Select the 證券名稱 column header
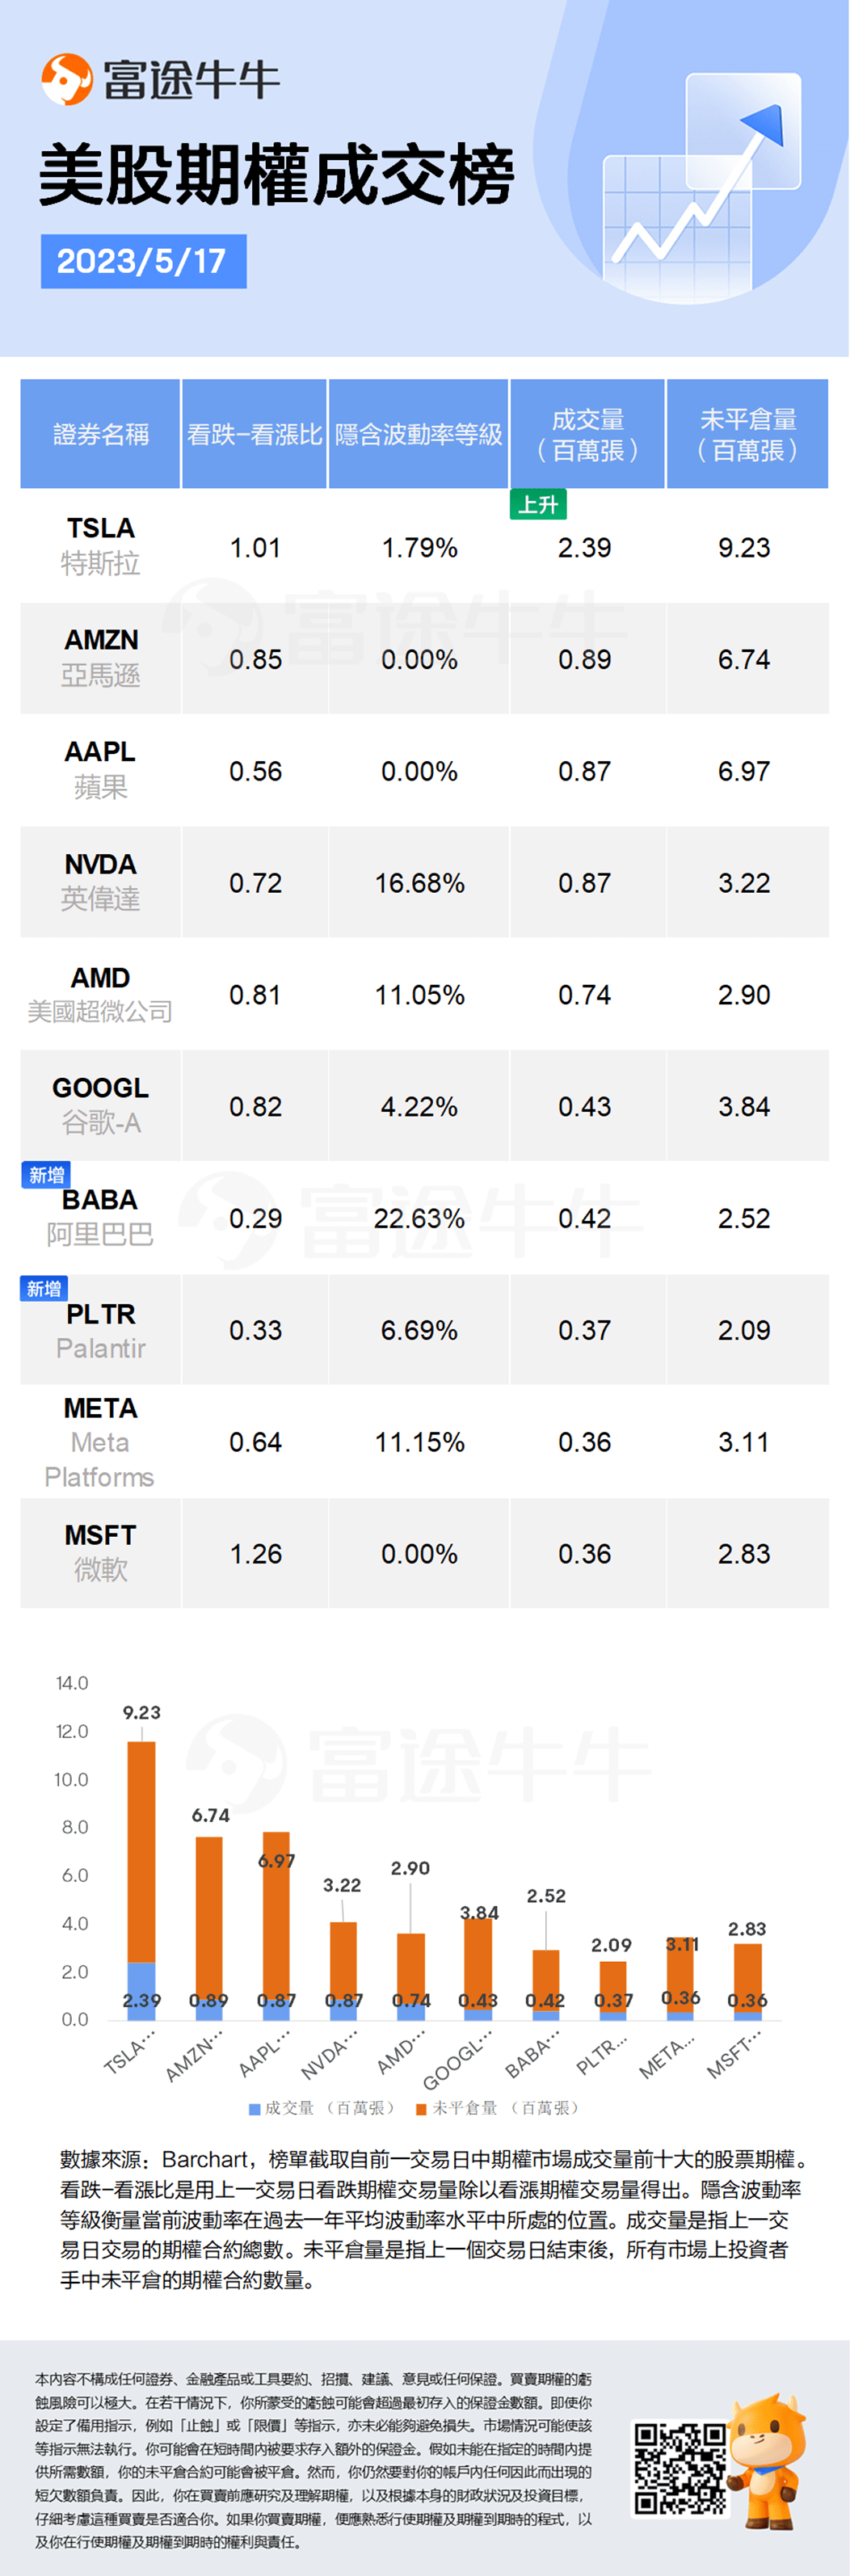Image resolution: width=850 pixels, height=2576 pixels. point(100,434)
